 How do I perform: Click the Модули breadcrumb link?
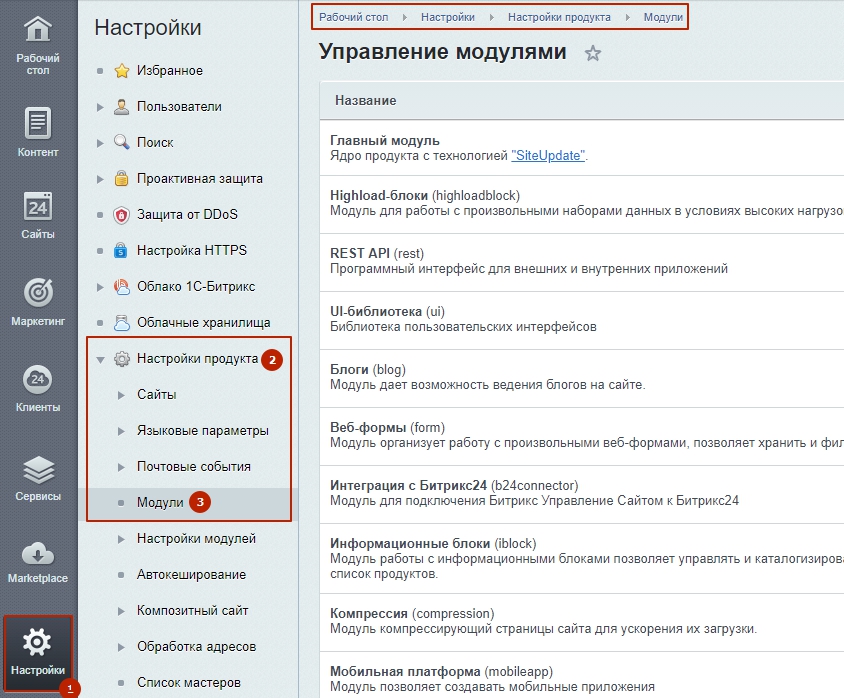[x=663, y=17]
